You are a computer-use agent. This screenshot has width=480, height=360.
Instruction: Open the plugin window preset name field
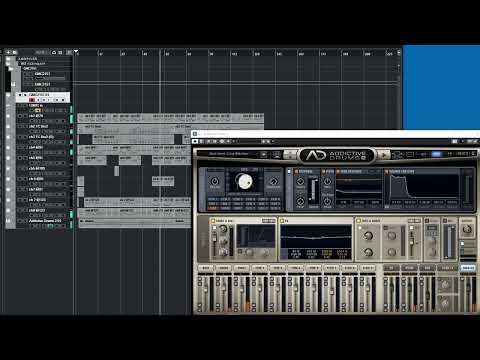pyautogui.click(x=248, y=142)
